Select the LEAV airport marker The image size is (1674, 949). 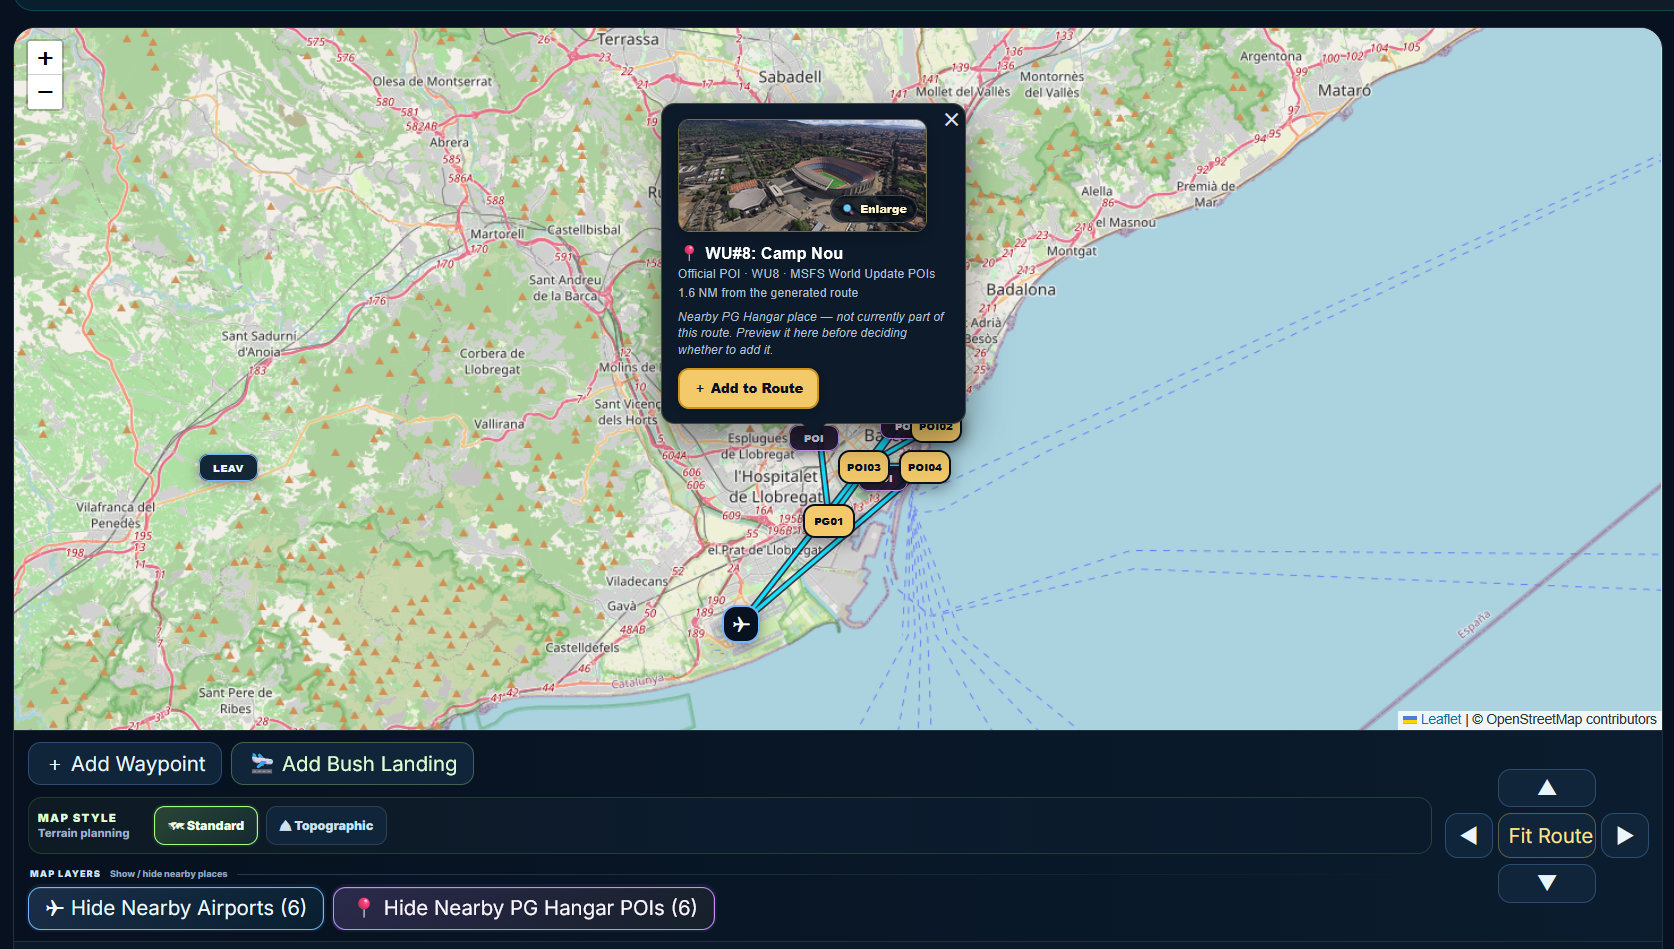click(x=228, y=468)
